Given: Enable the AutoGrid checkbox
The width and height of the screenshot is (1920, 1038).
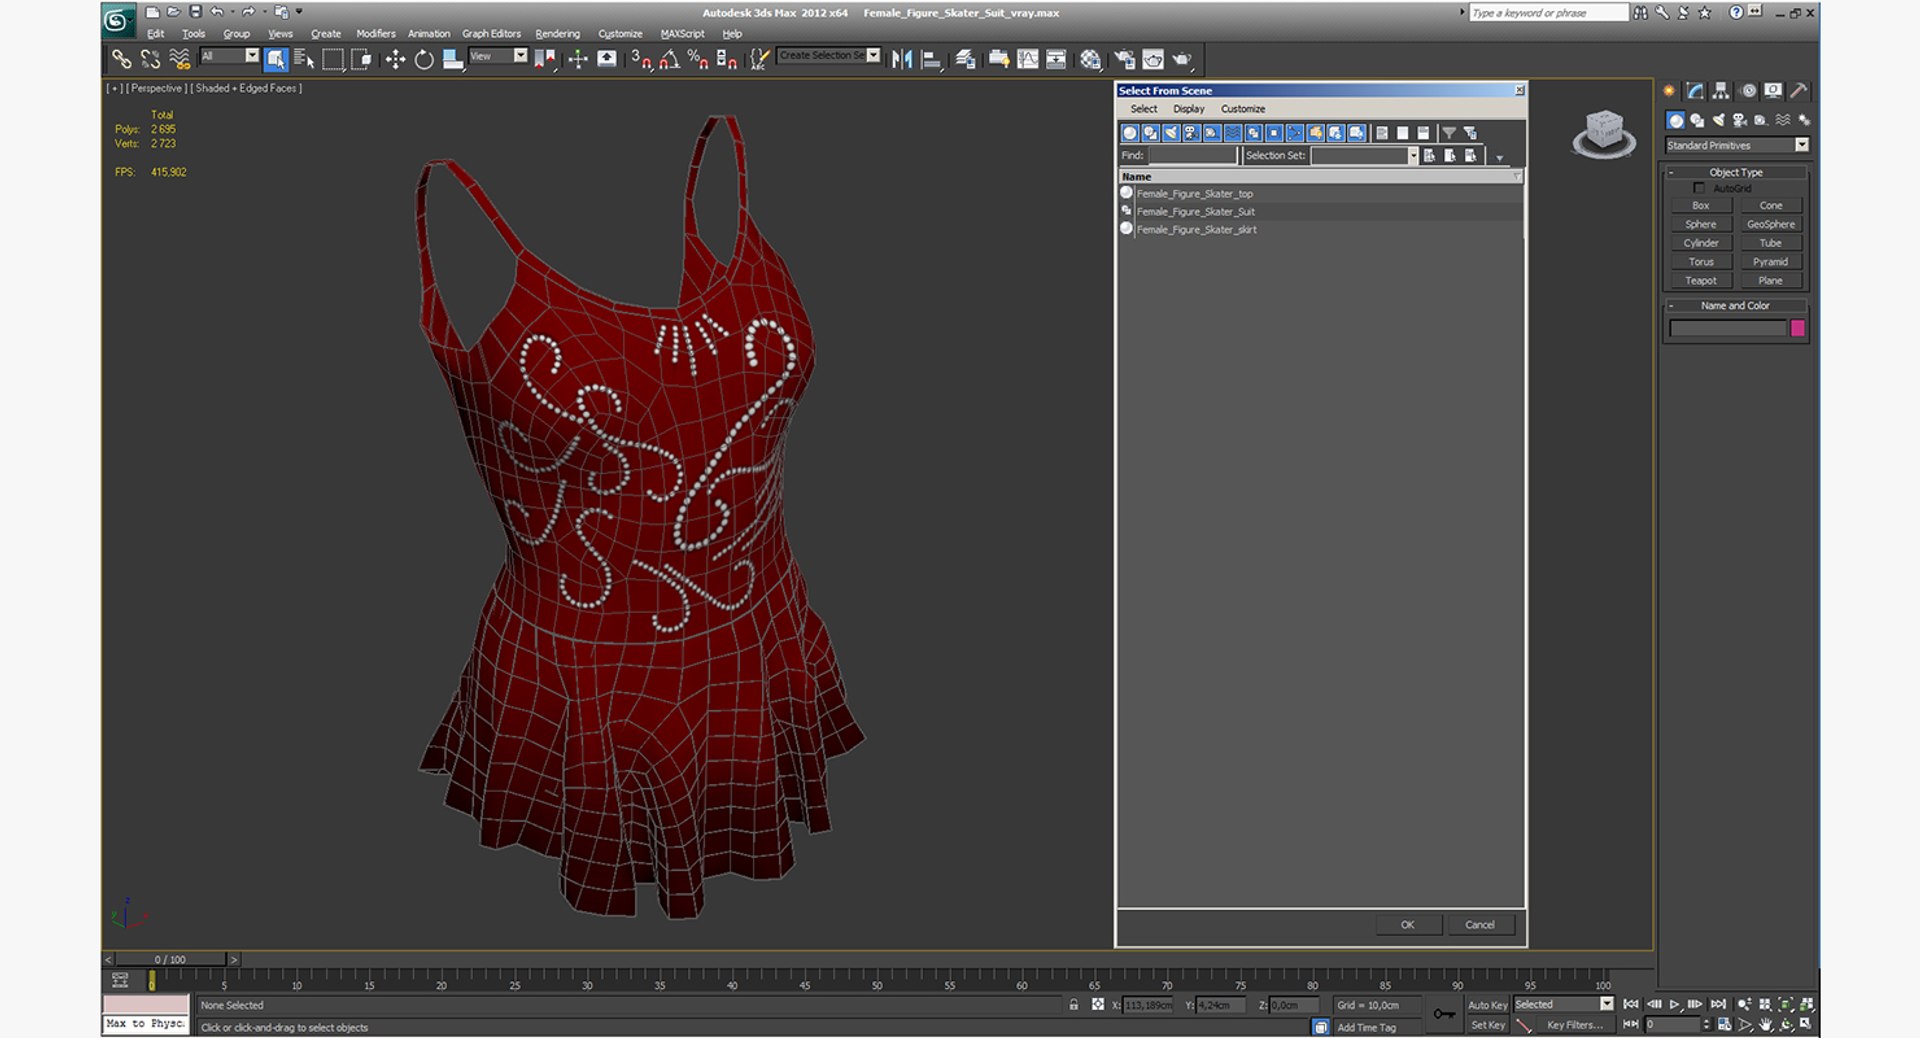Looking at the screenshot, I should click(x=1698, y=188).
